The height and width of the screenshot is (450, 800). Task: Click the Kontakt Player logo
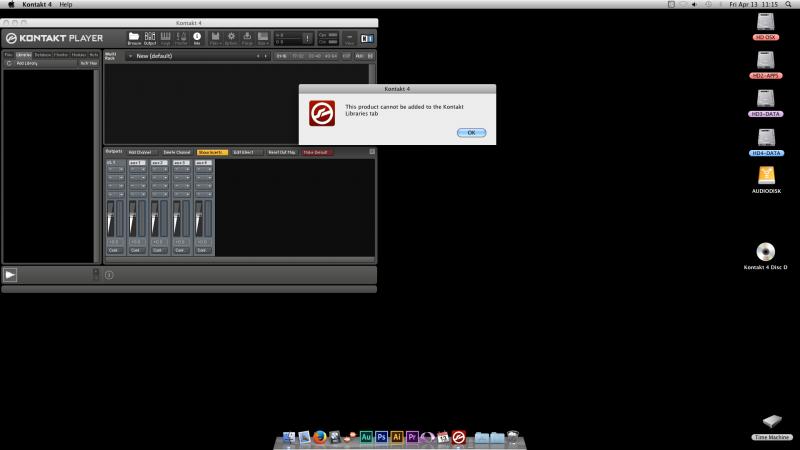coord(54,38)
